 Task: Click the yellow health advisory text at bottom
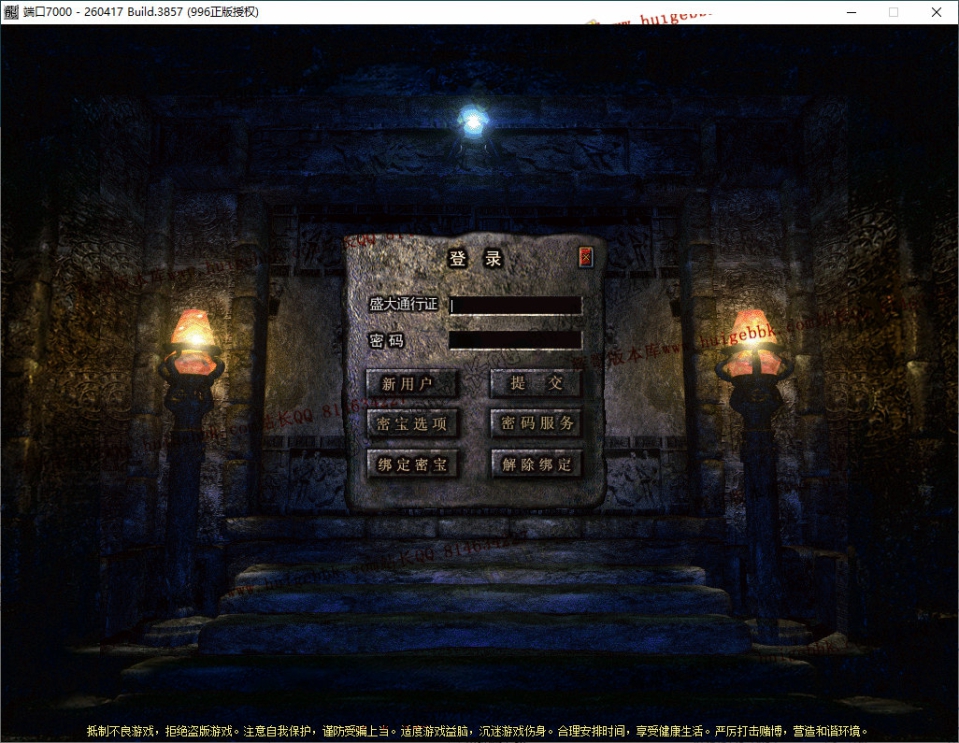[477, 731]
